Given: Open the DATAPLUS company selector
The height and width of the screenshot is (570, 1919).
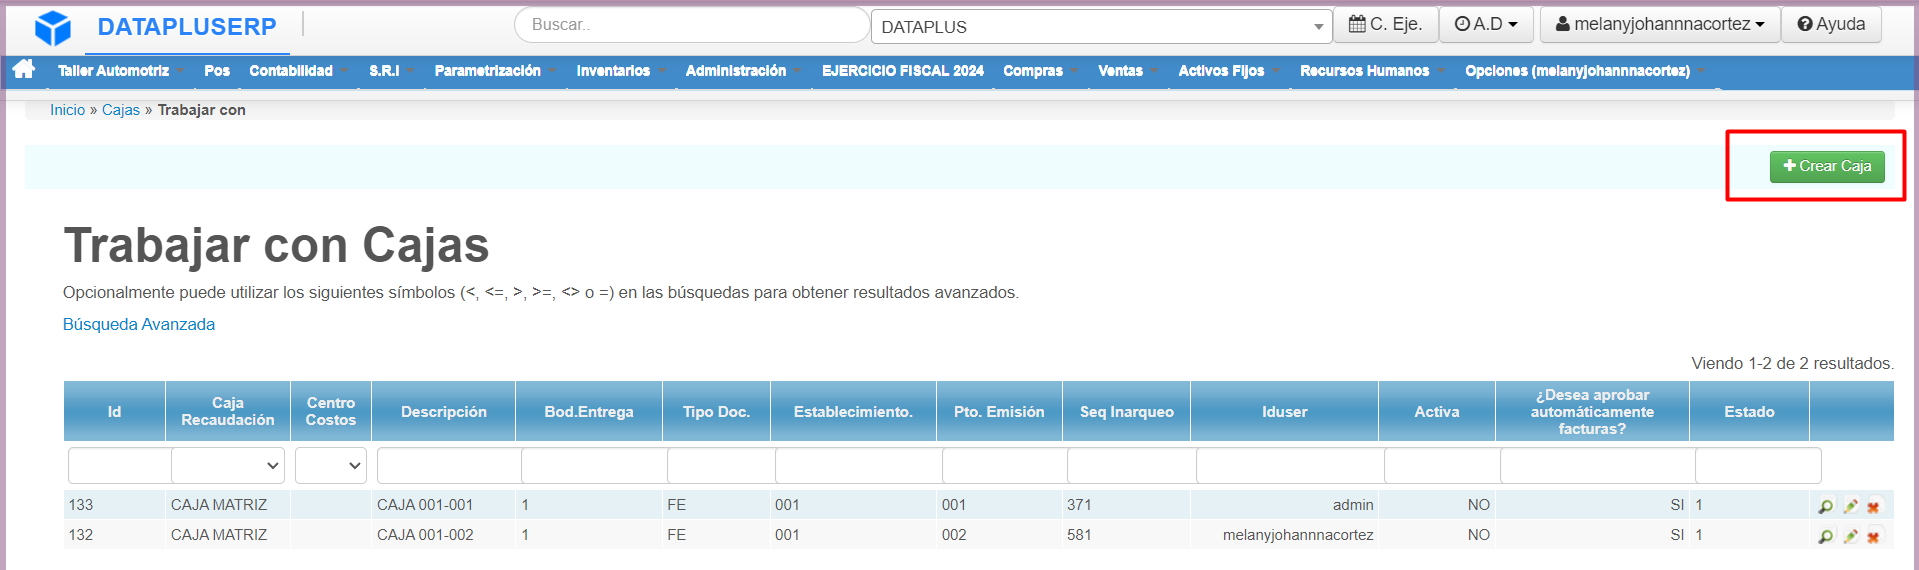Looking at the screenshot, I should coord(1101,27).
